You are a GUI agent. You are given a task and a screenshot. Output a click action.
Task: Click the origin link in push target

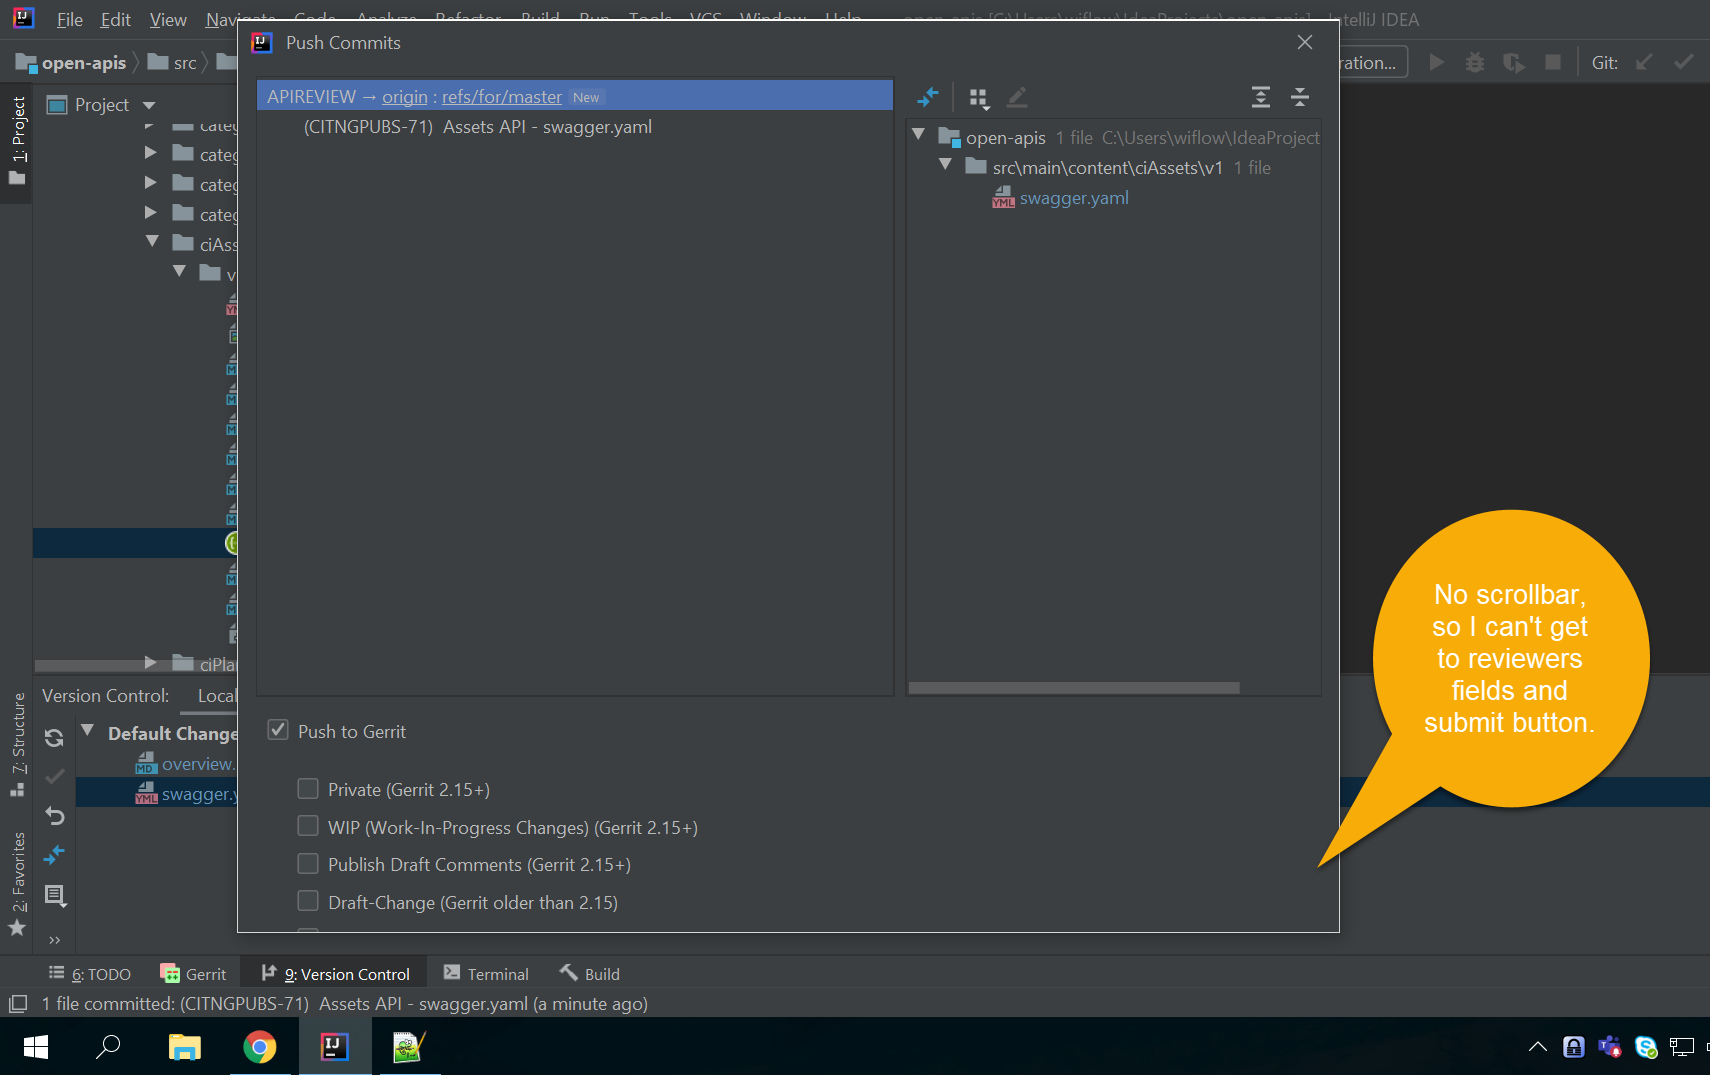pyautogui.click(x=404, y=96)
